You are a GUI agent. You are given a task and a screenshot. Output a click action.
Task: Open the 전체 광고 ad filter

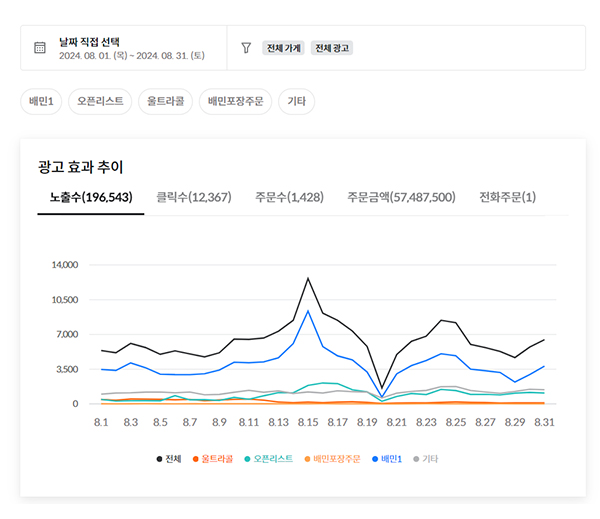[x=332, y=48]
